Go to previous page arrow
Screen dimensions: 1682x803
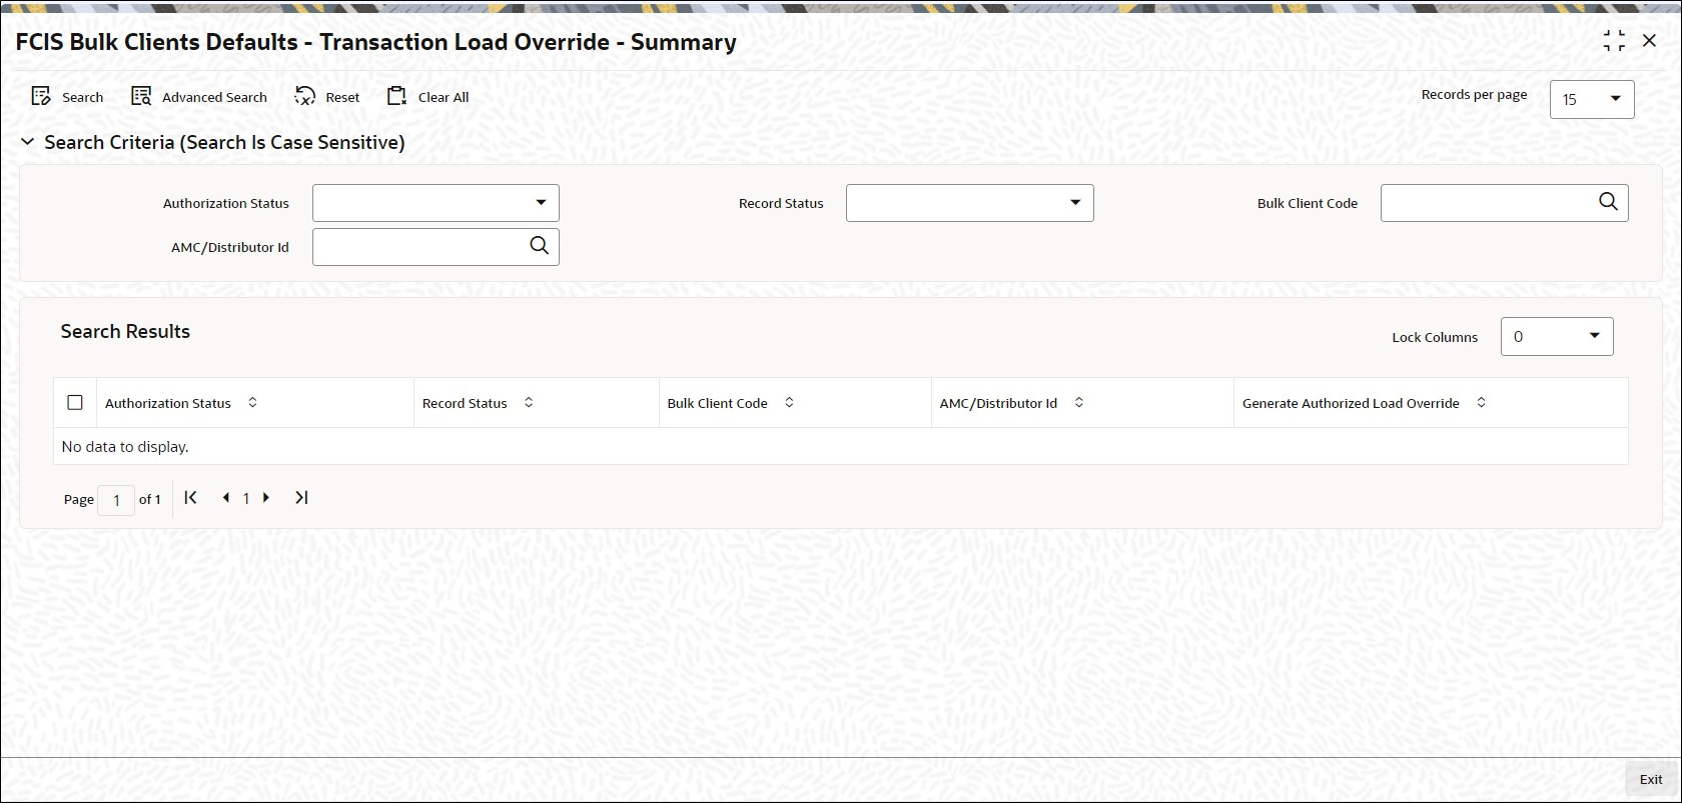pos(226,497)
